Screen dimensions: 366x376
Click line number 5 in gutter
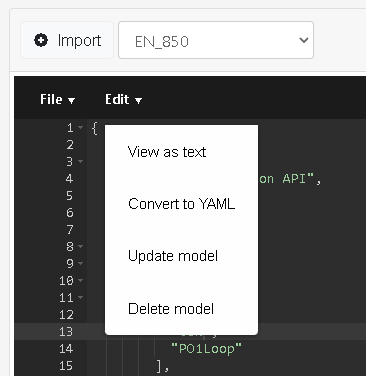coord(70,196)
